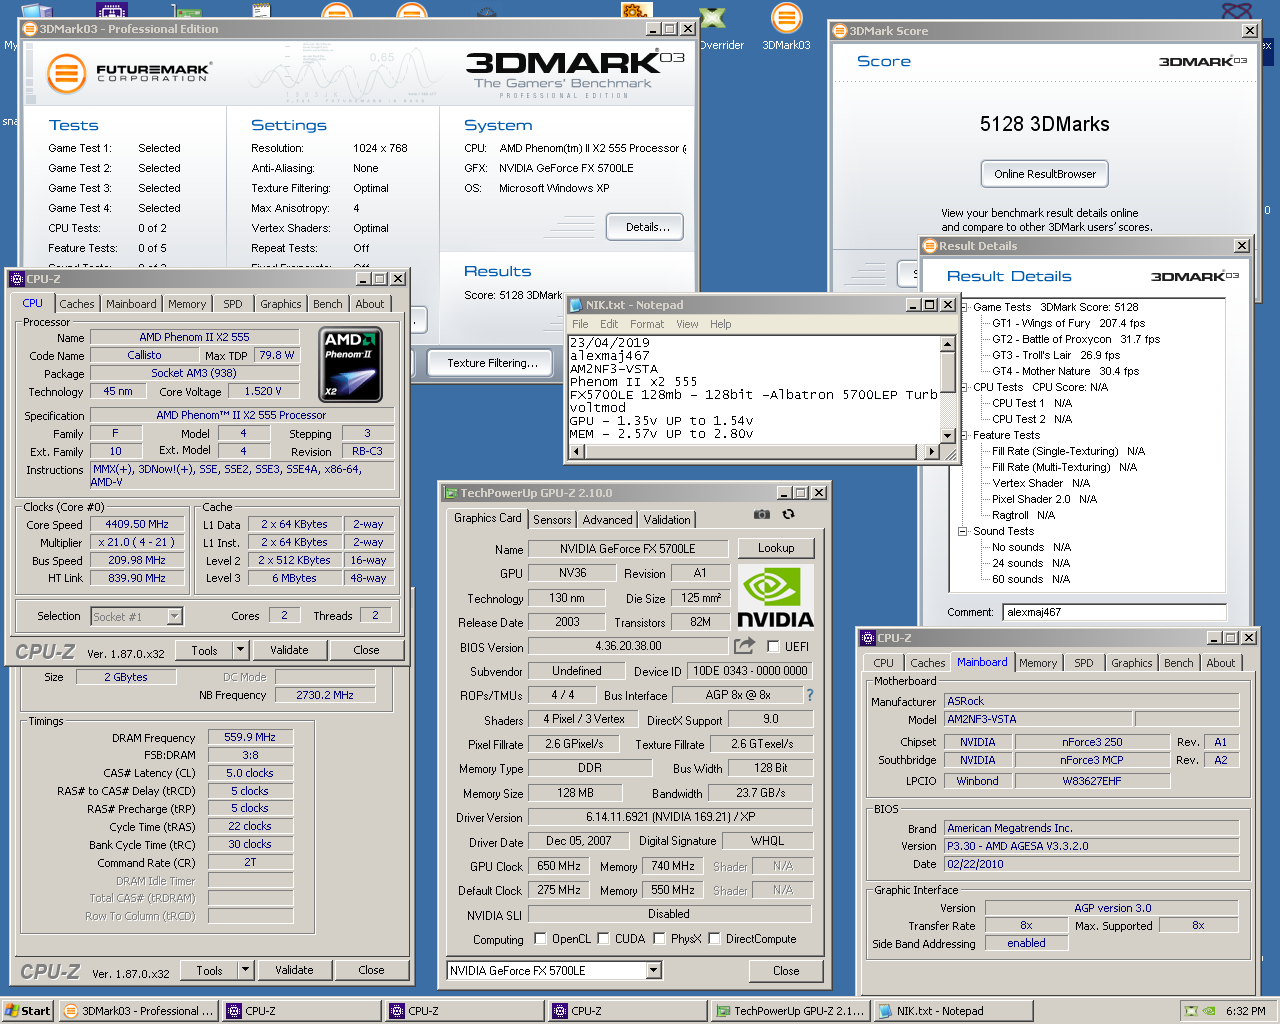Toggle the DirectCompute checkbox

714,938
